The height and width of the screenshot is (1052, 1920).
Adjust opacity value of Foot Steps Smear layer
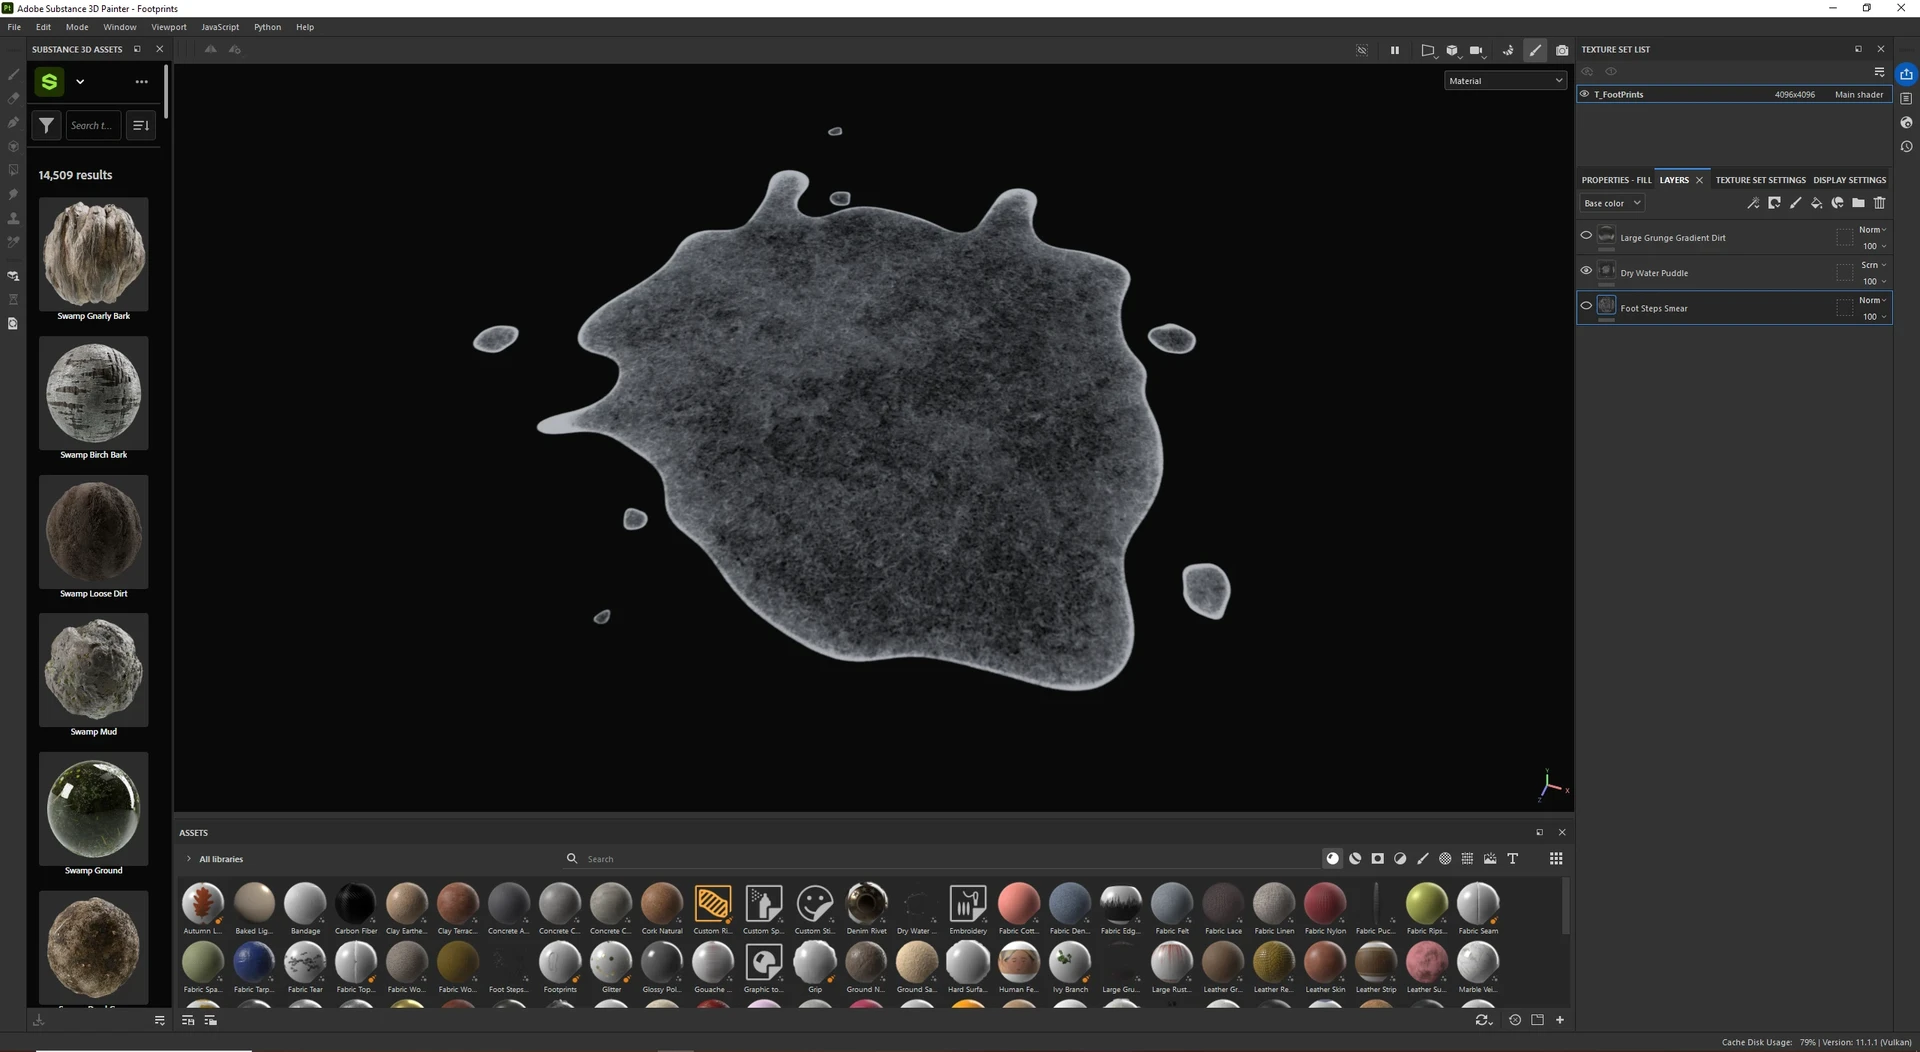(1874, 316)
